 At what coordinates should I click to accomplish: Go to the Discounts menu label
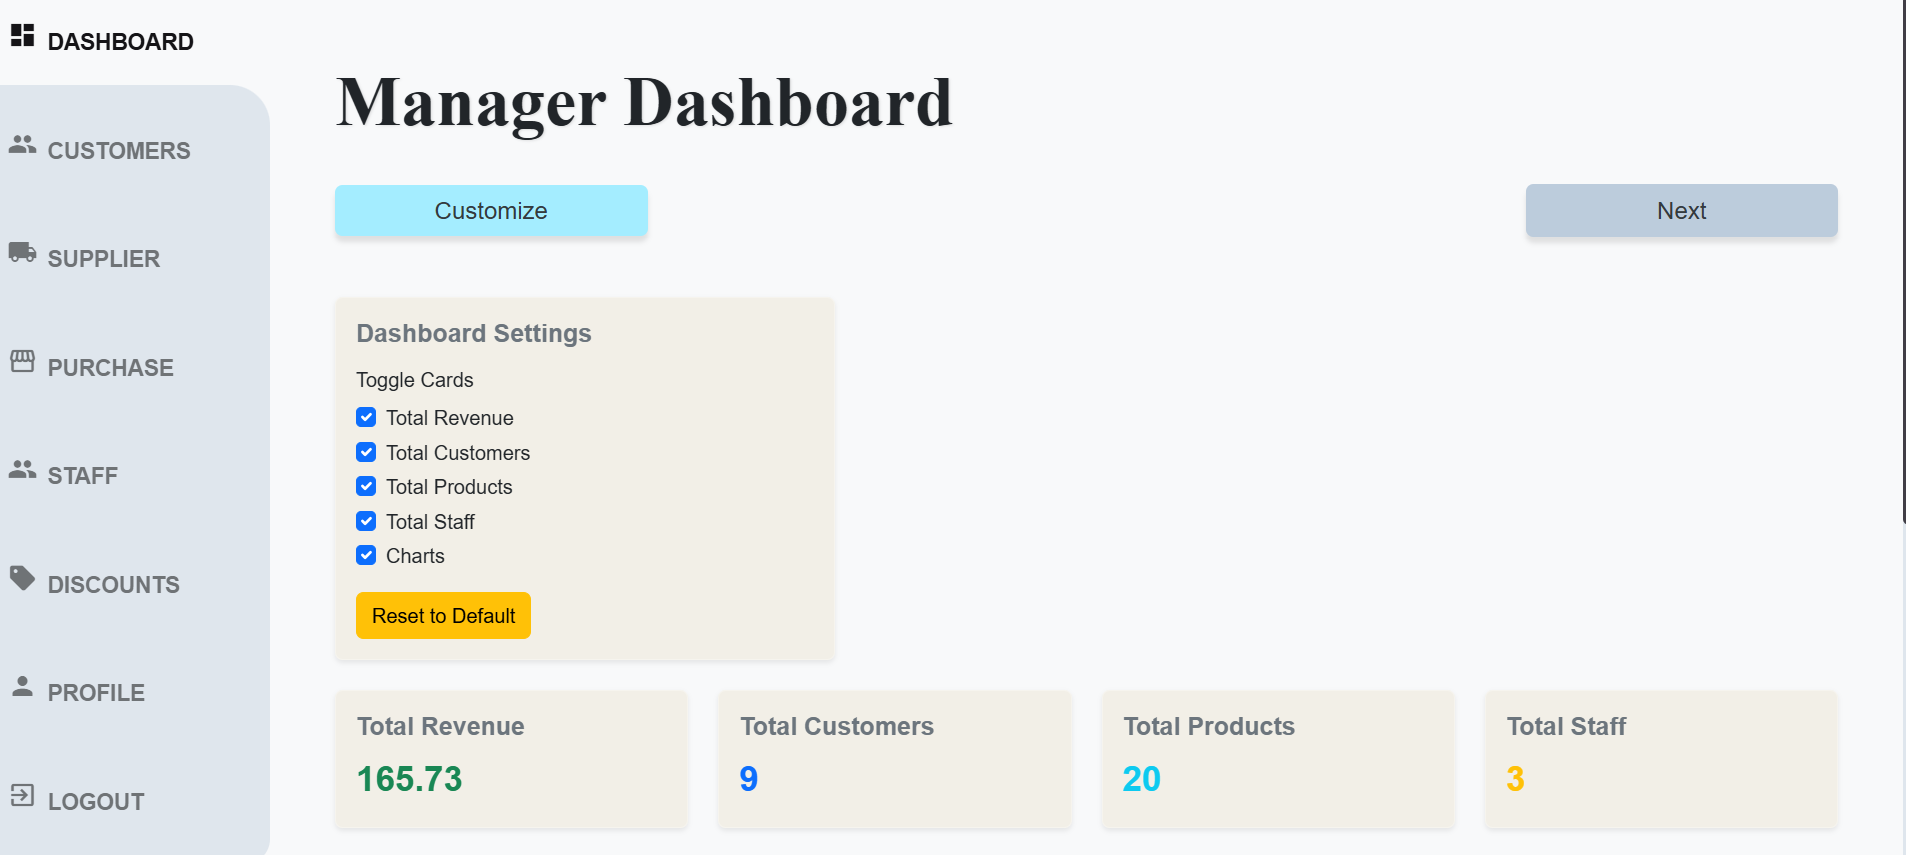[x=114, y=585]
